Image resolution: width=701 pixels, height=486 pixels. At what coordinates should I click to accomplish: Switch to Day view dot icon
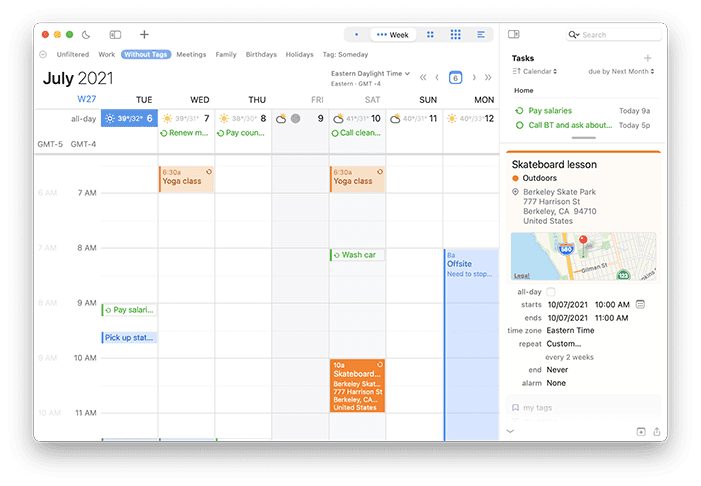356,34
